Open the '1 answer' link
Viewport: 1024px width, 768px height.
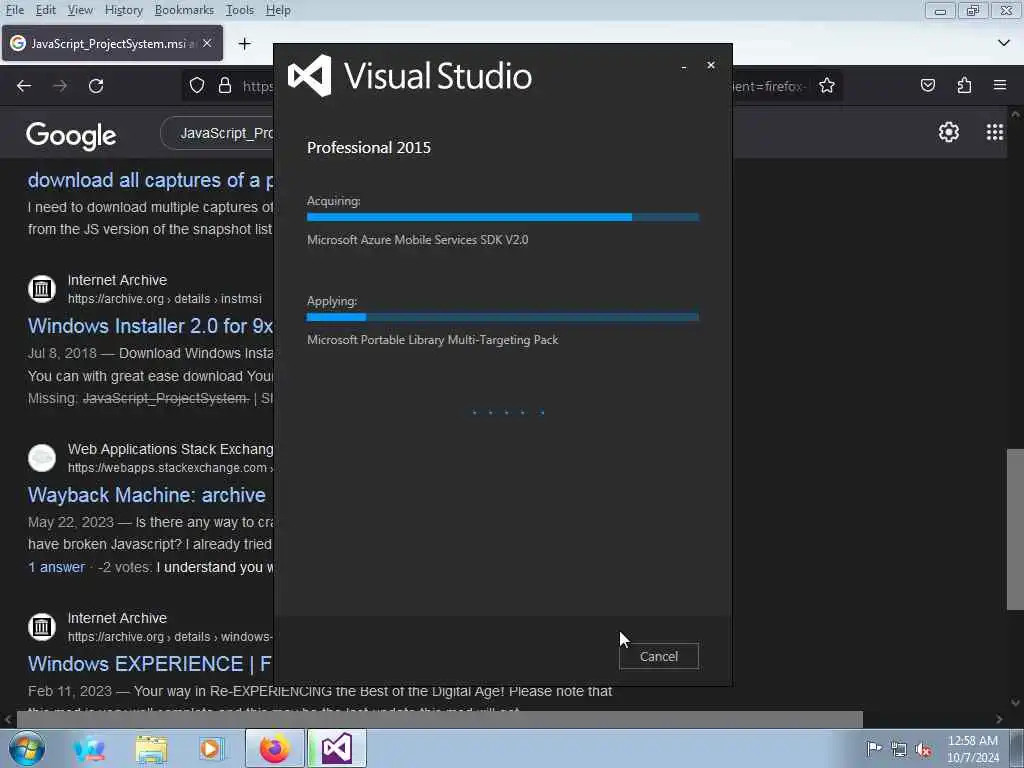coord(56,567)
